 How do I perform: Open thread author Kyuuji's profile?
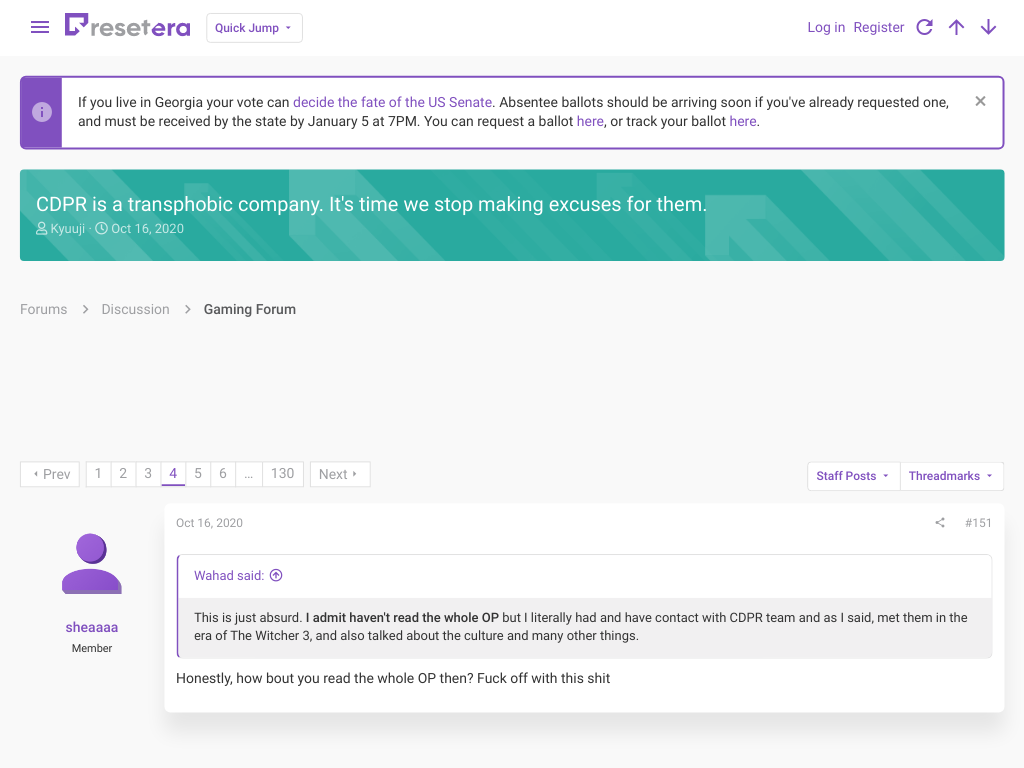click(x=67, y=229)
